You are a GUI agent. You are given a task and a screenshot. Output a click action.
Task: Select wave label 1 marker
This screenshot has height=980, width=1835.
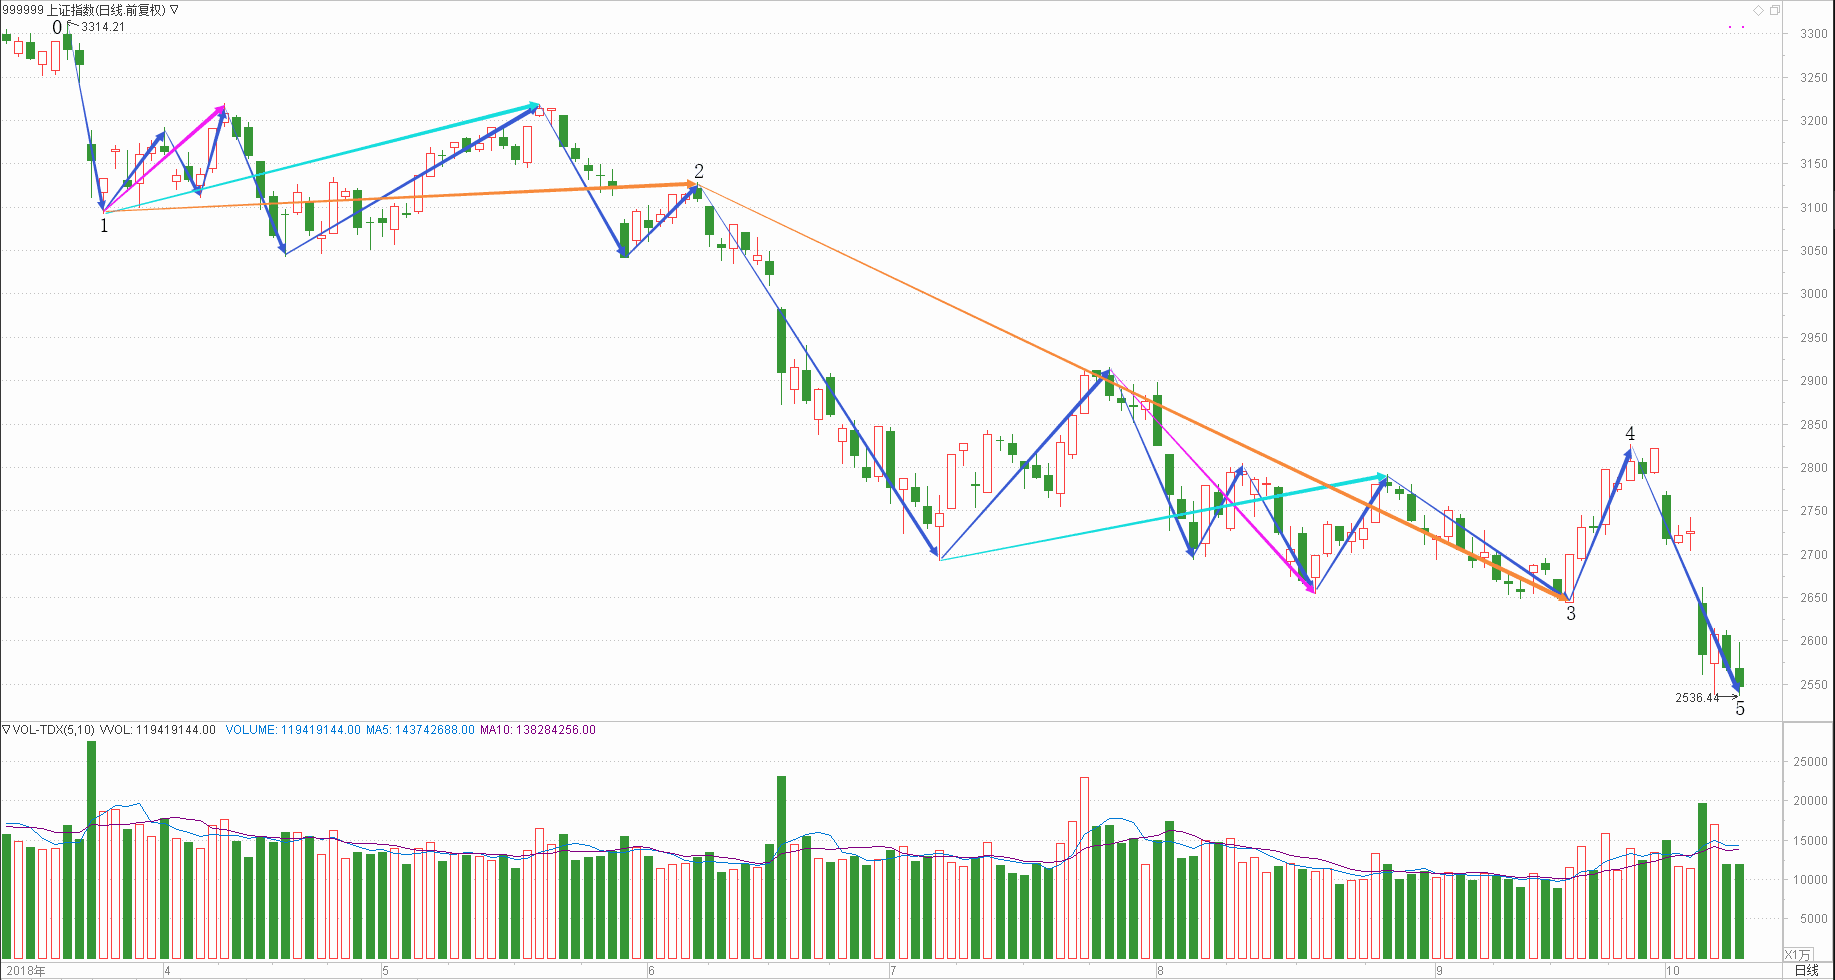[103, 226]
